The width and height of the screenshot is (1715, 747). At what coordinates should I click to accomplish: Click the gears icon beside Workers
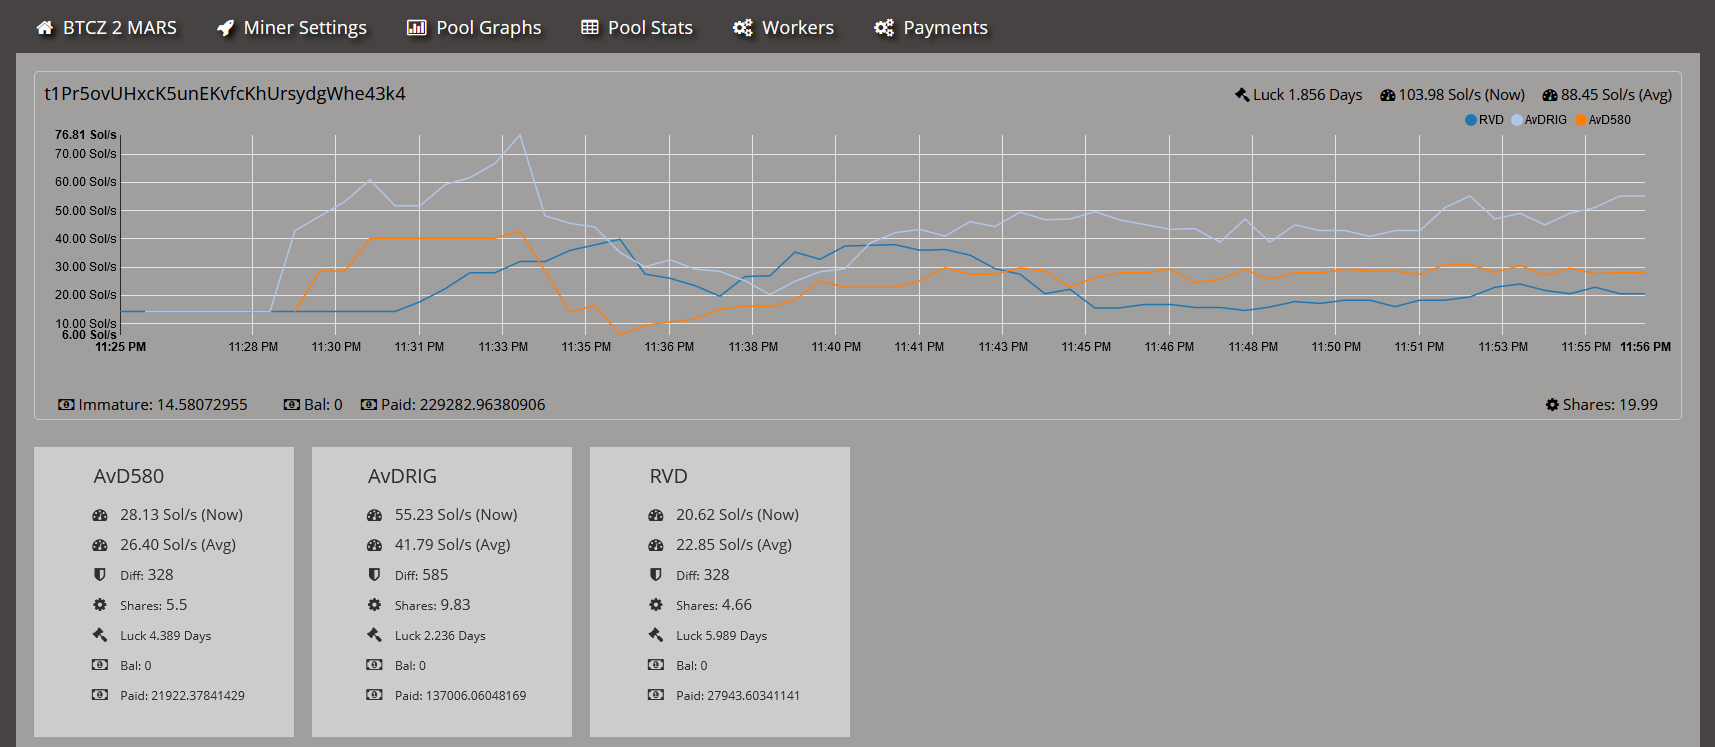point(743,28)
